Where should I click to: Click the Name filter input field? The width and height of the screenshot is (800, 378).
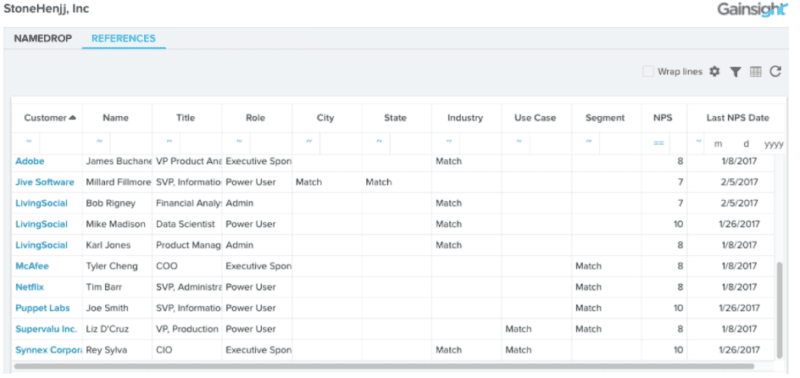131,143
